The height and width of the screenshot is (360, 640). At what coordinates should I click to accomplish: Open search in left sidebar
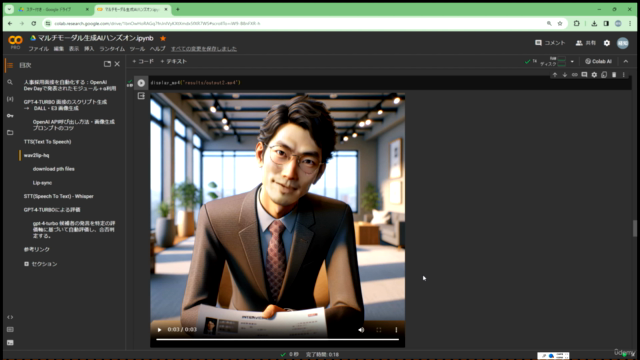click(x=10, y=82)
